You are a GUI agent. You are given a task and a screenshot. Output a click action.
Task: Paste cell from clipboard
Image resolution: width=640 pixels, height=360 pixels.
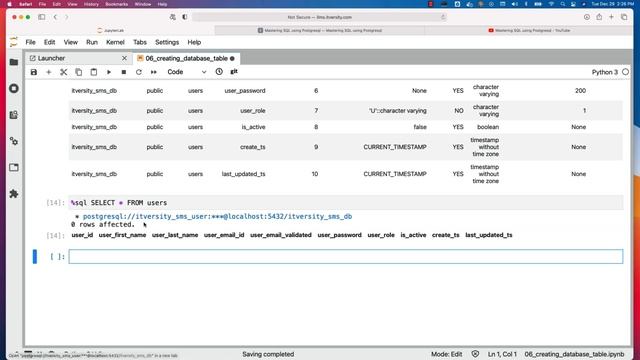click(93, 72)
